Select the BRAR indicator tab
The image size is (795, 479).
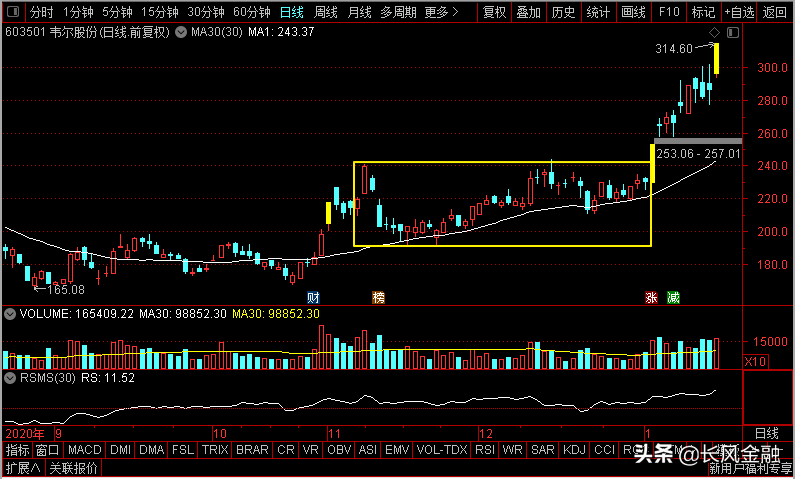(x=252, y=450)
